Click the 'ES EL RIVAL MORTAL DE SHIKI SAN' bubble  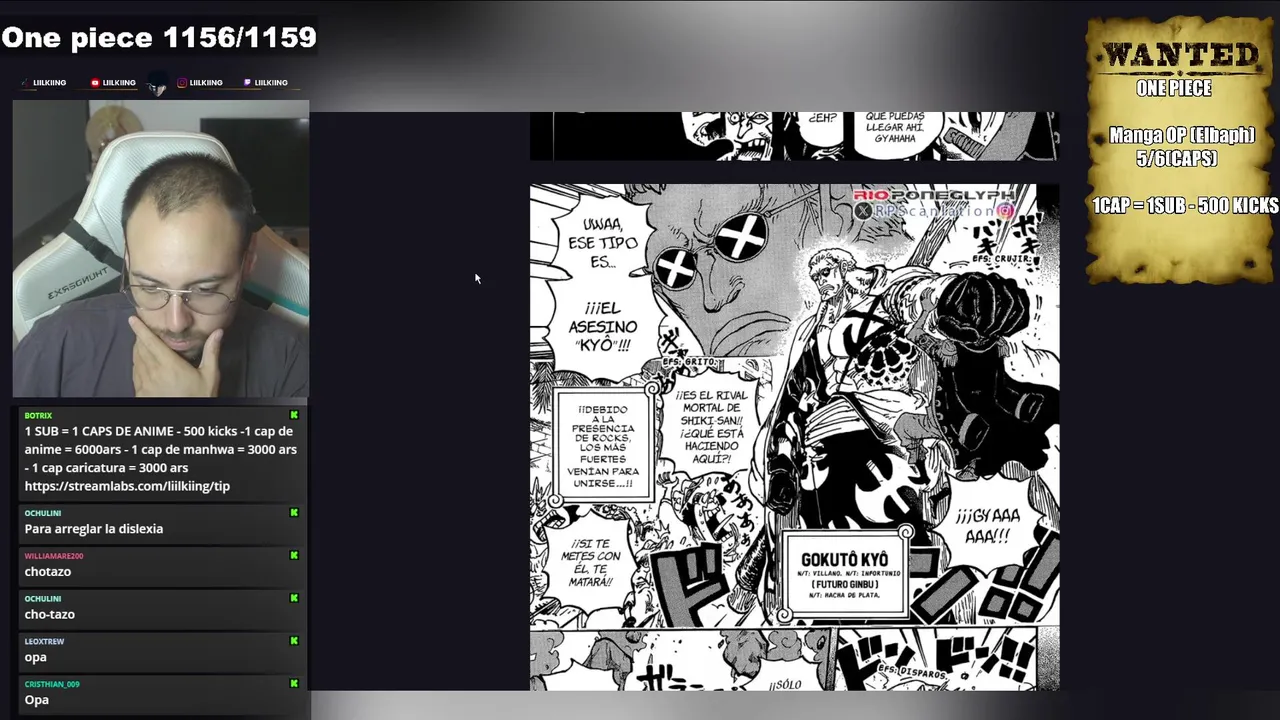pos(710,428)
